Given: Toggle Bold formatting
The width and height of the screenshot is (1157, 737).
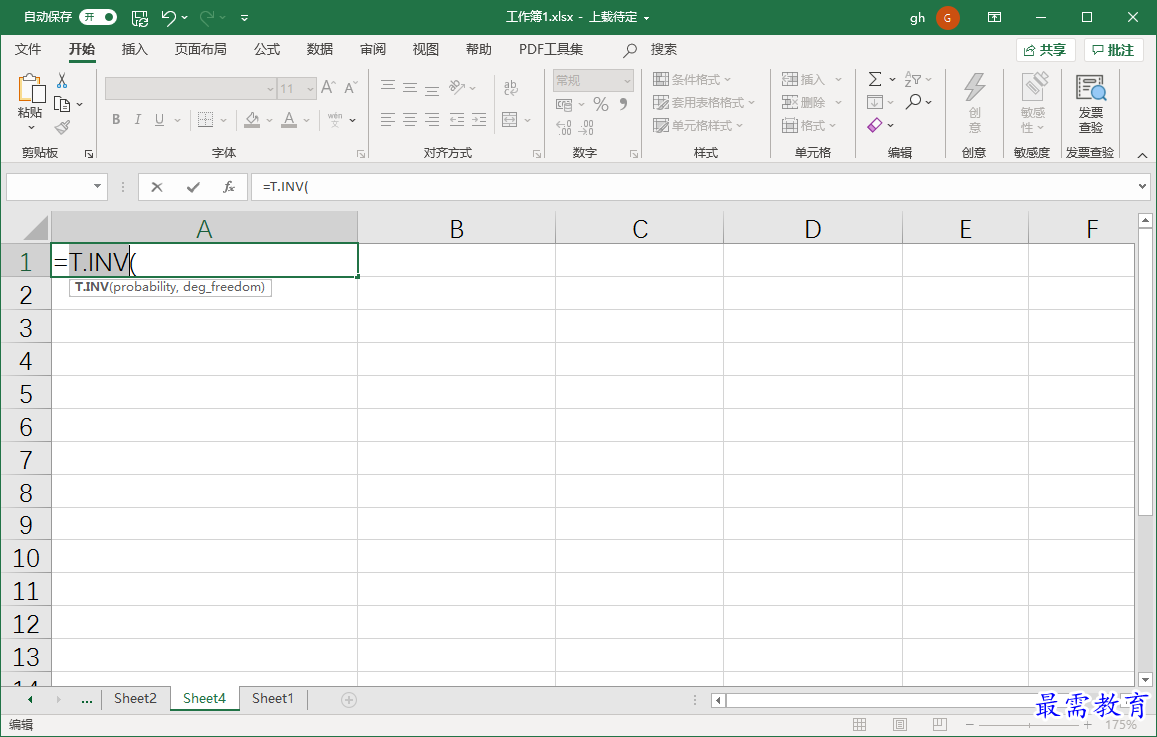Looking at the screenshot, I should click(116, 120).
